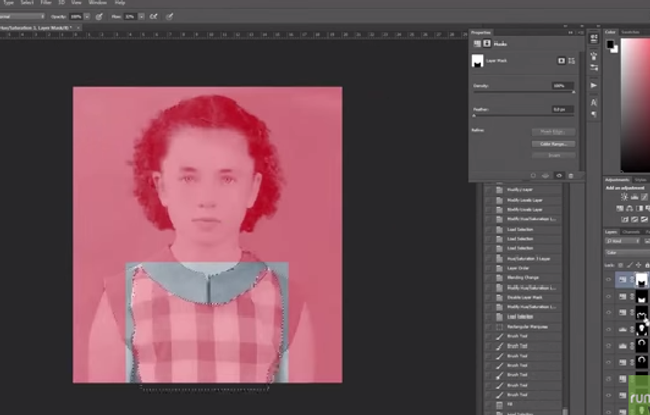Click the Density slider handle
This screenshot has width=650, height=415.
click(x=574, y=92)
